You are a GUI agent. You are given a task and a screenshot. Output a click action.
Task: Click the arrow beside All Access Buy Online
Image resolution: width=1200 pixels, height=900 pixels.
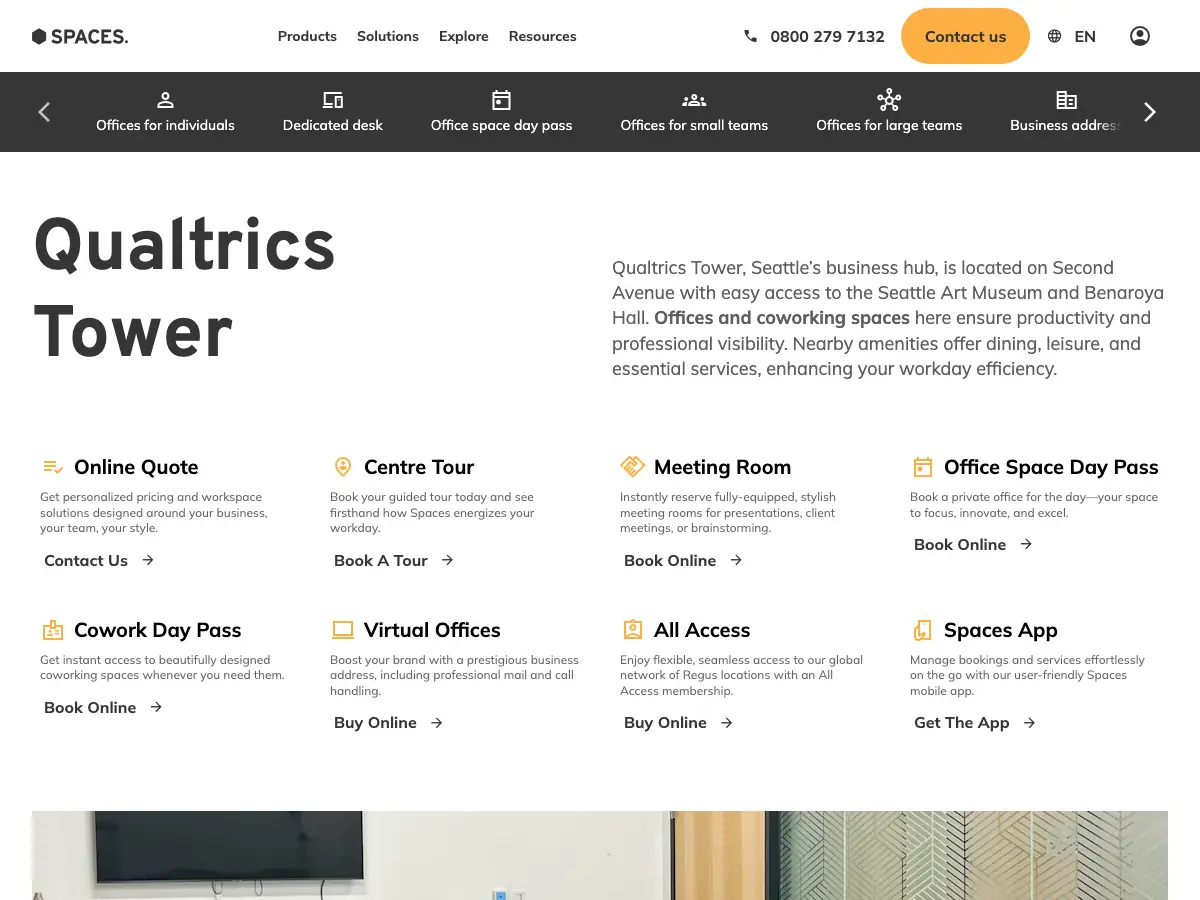pyautogui.click(x=727, y=723)
